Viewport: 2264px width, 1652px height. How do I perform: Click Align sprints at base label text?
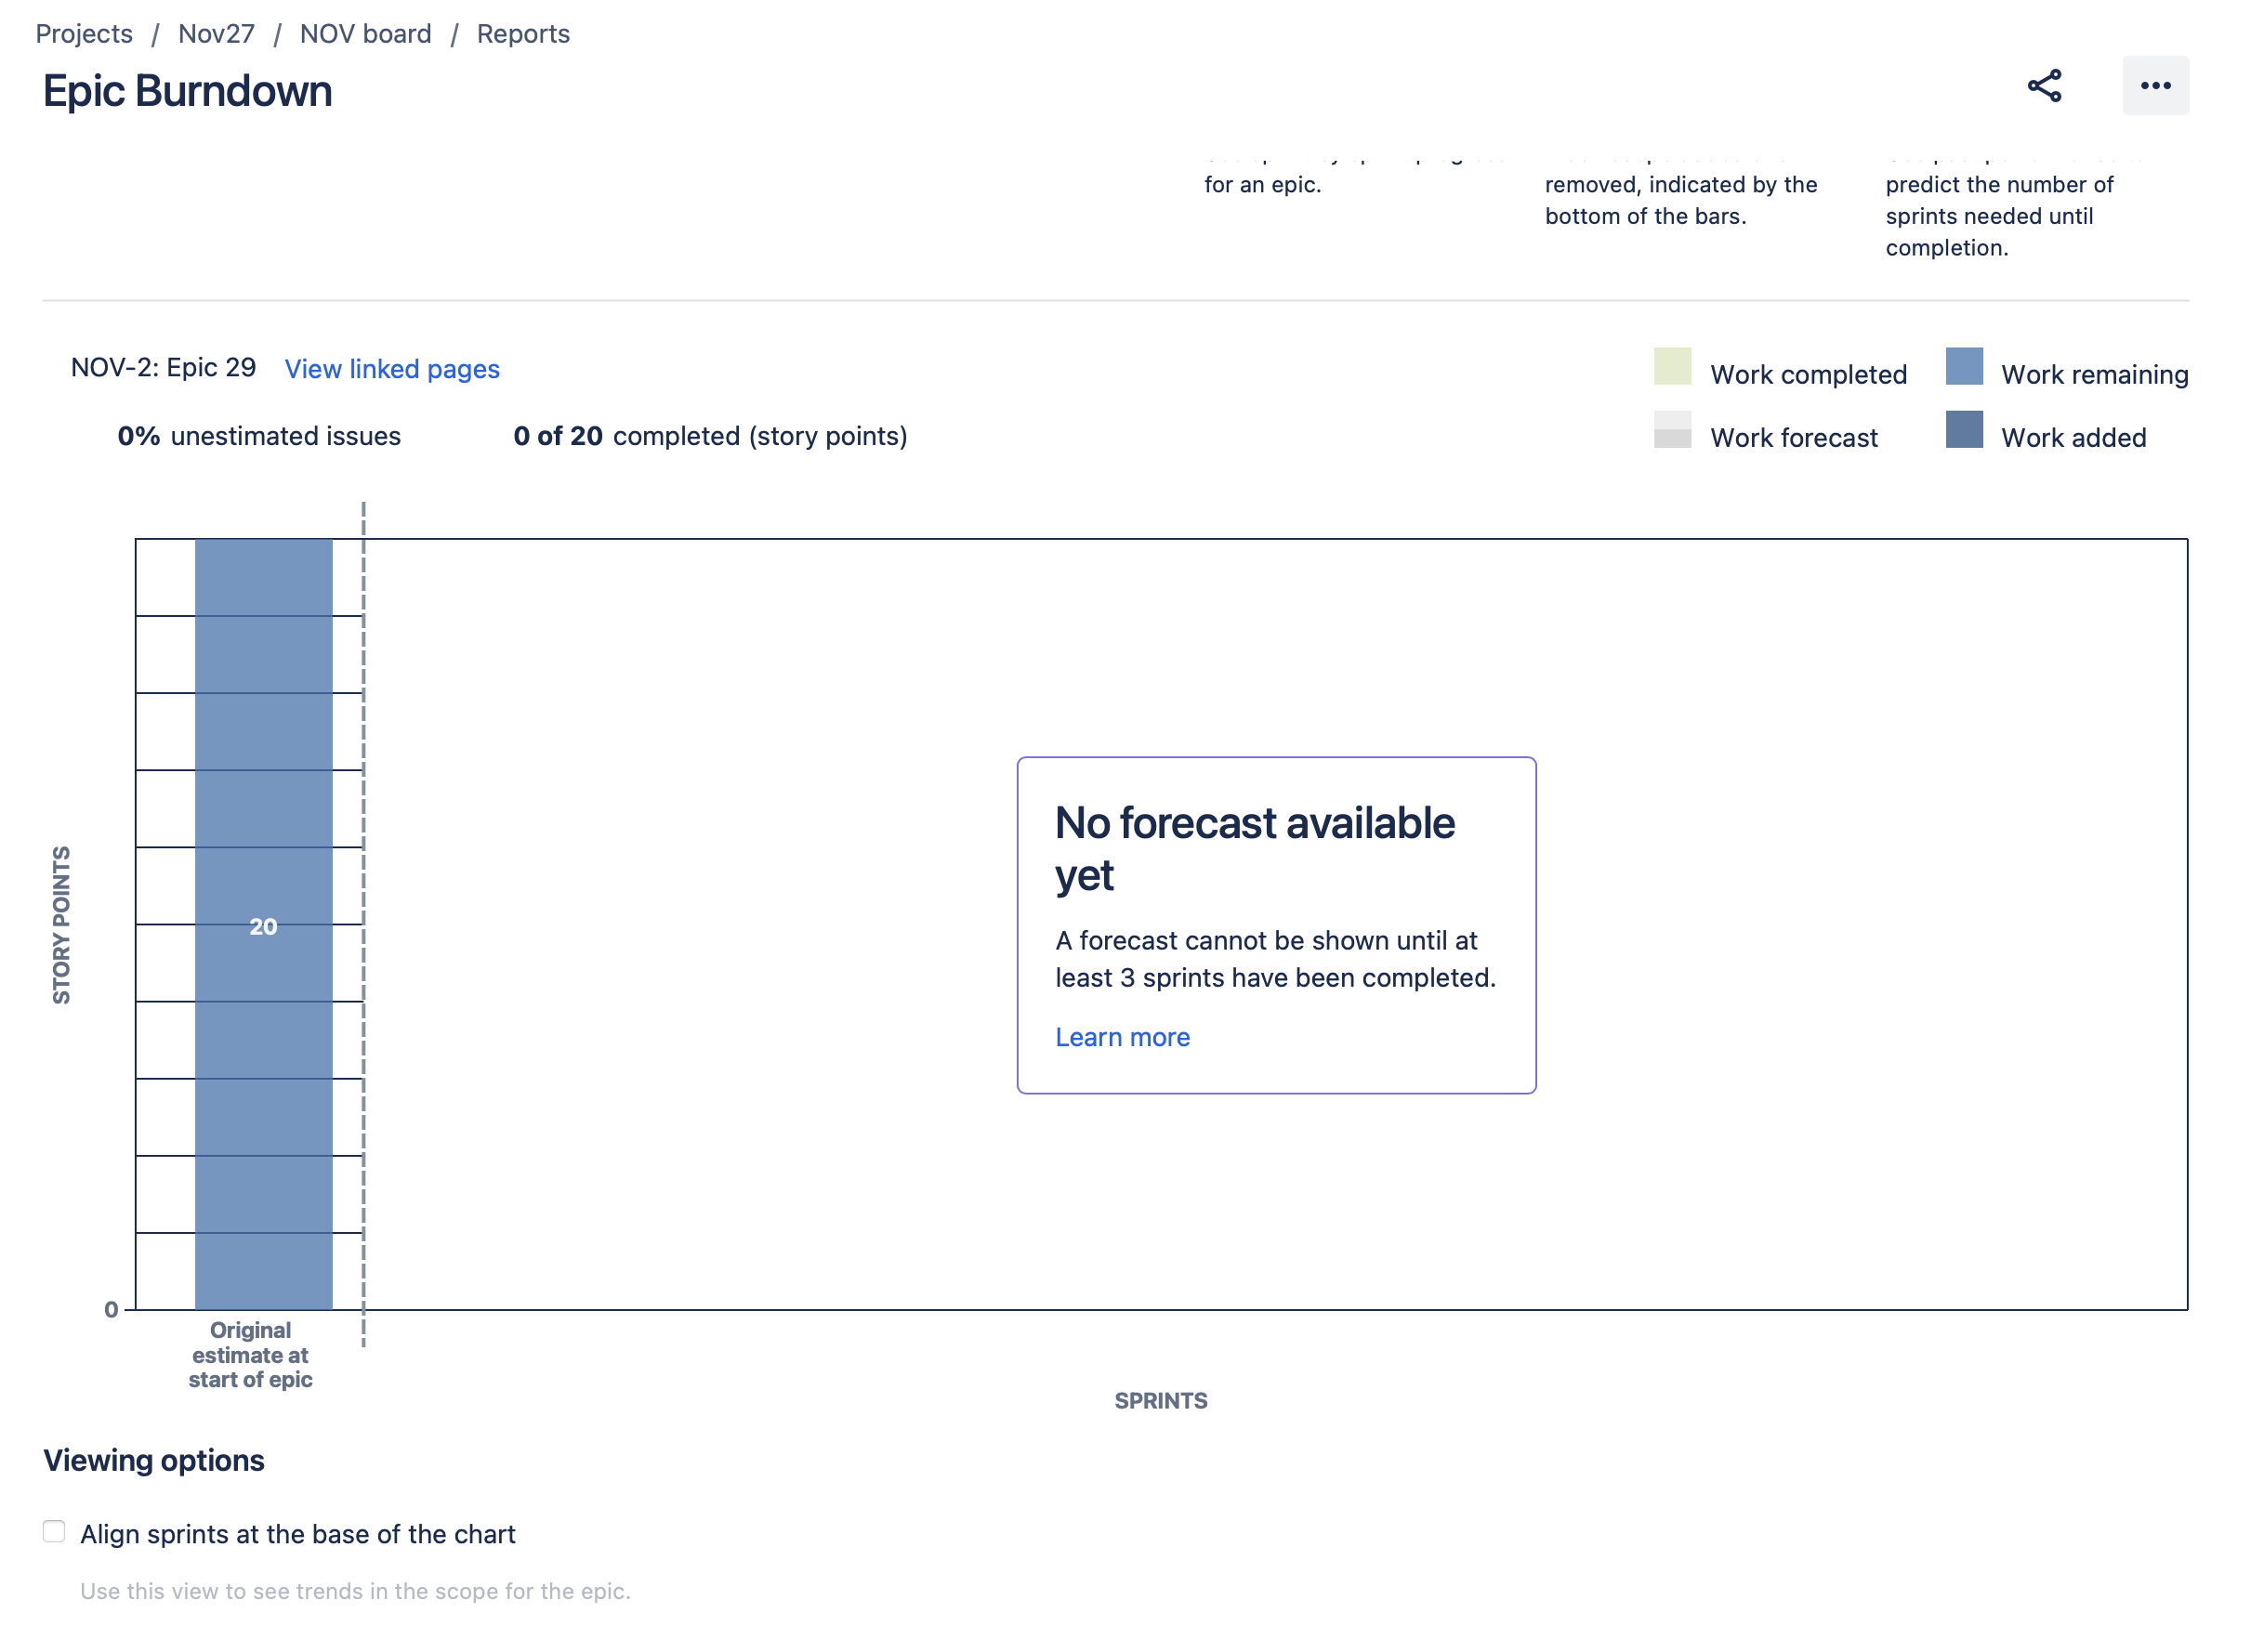298,1534
